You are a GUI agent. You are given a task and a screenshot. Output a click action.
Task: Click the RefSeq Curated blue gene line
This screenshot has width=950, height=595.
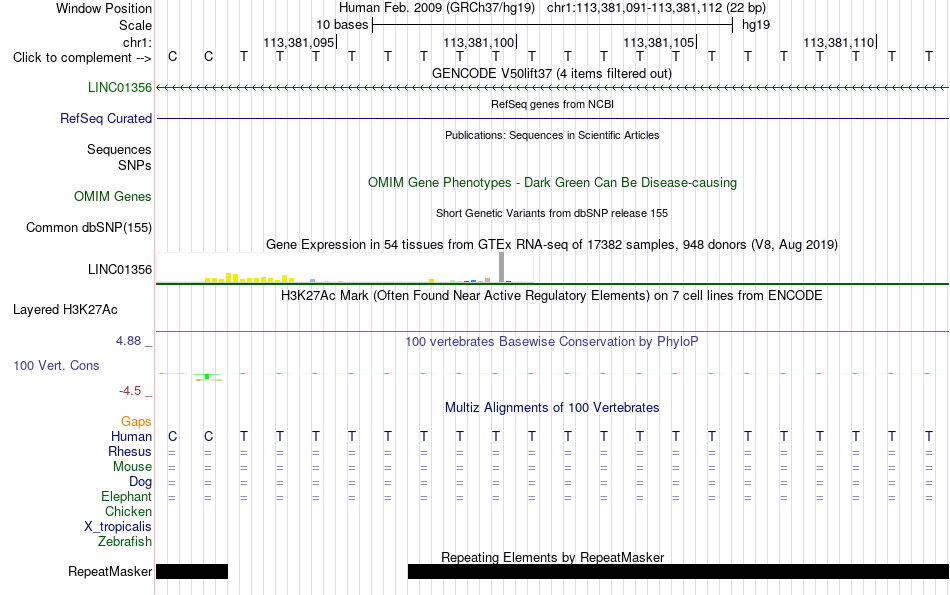pos(553,119)
